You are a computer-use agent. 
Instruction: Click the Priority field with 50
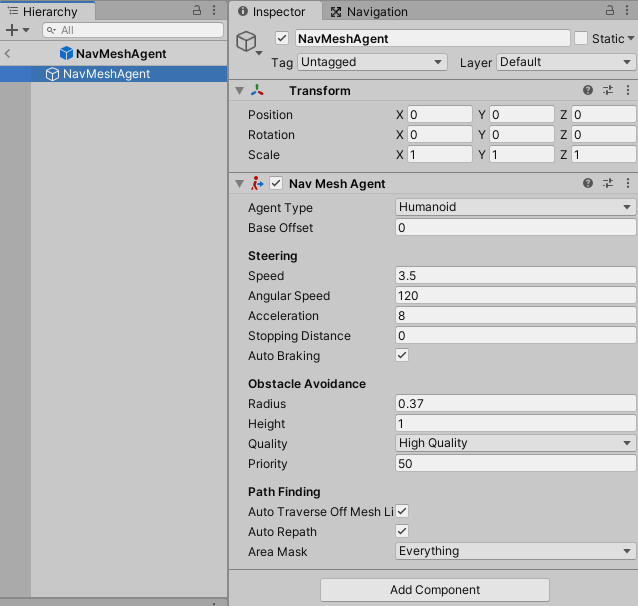click(x=516, y=464)
